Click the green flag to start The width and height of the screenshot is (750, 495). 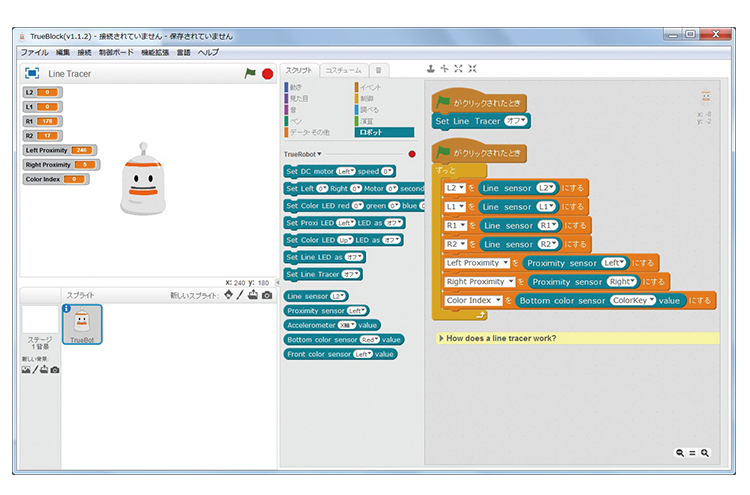(x=250, y=74)
